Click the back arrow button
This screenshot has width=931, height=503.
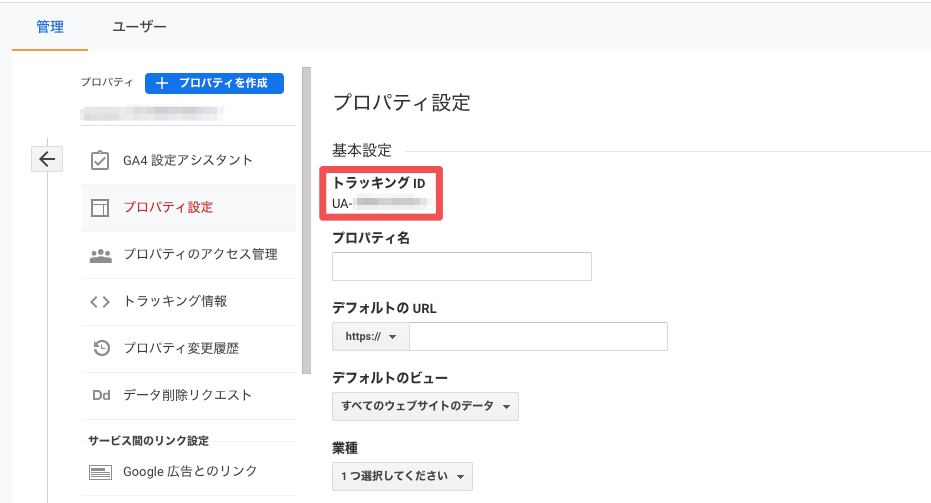tap(47, 158)
